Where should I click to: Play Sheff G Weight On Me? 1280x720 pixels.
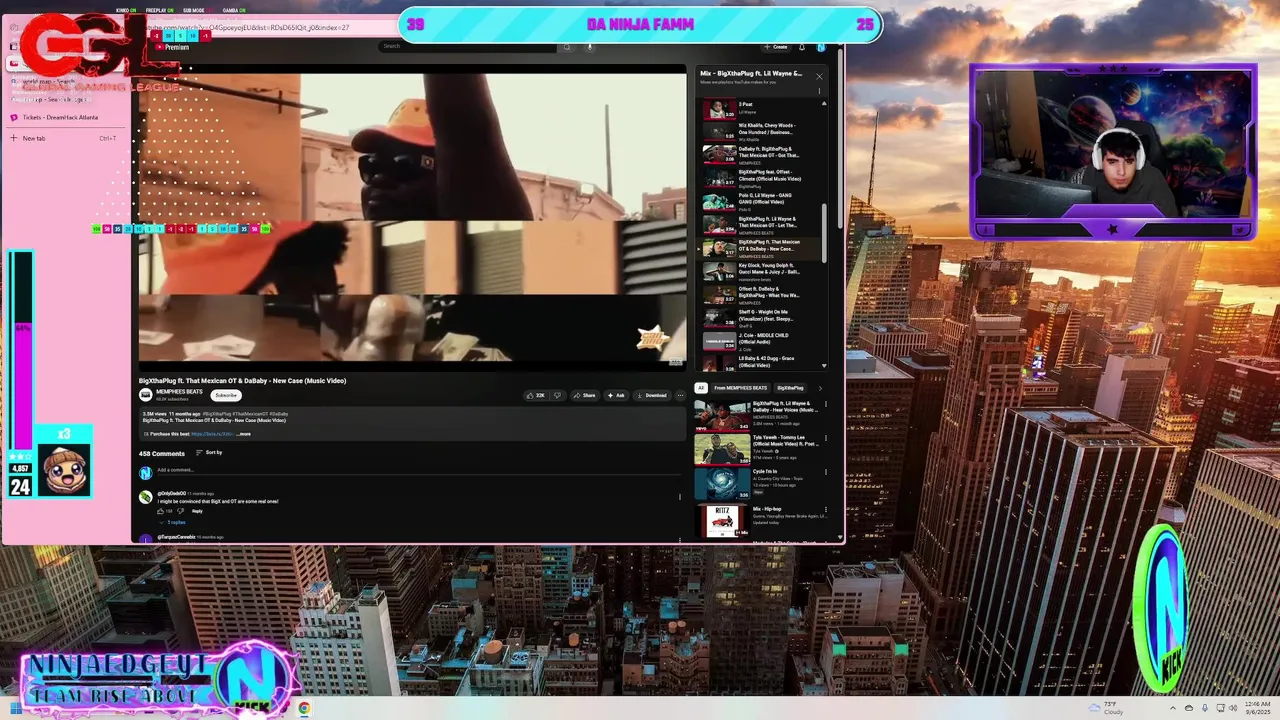click(x=762, y=317)
